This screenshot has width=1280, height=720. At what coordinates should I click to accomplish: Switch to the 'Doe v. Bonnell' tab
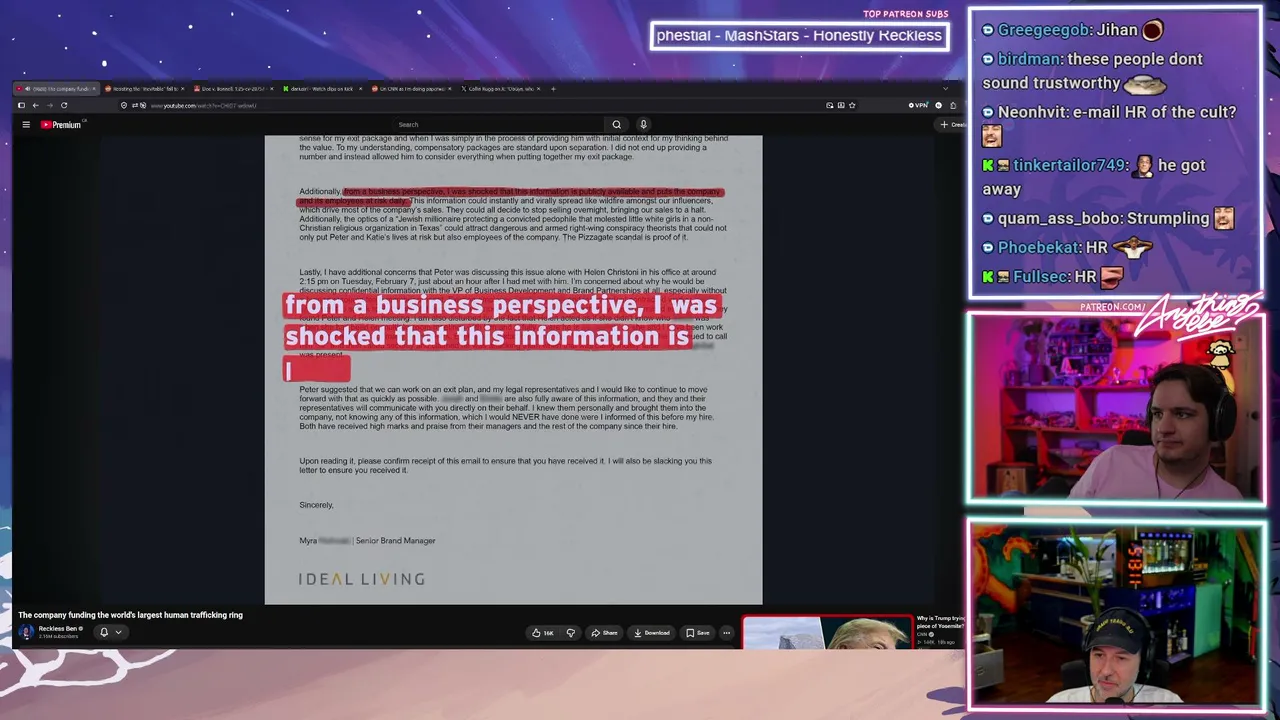tap(232, 89)
